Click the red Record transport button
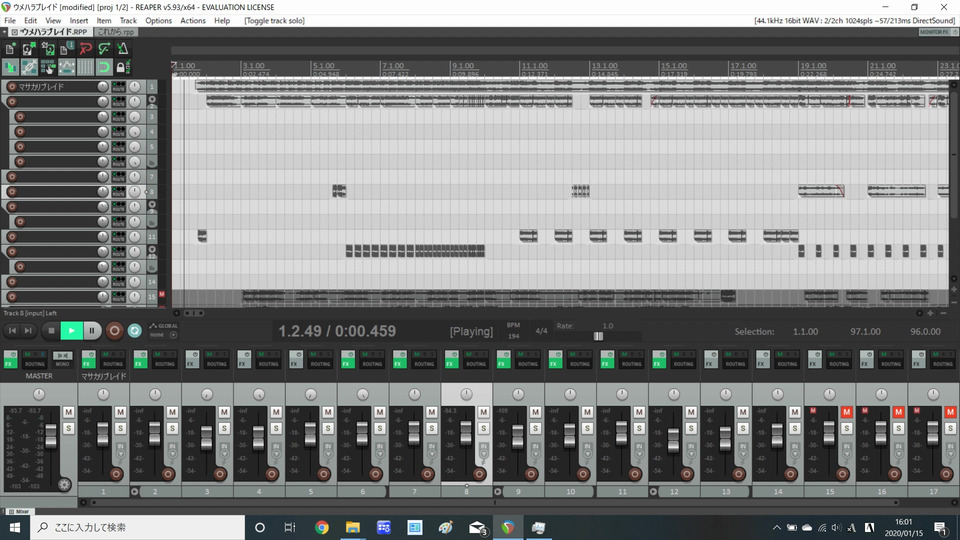960x540 pixels. click(x=114, y=331)
